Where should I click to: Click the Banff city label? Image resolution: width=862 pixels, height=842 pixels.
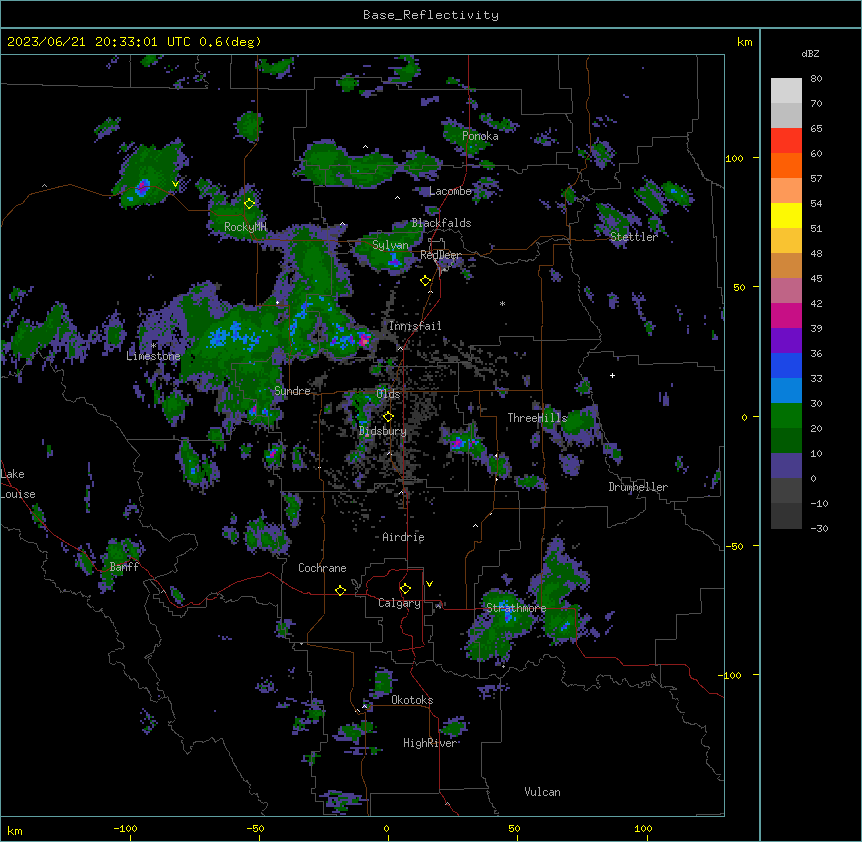coord(124,567)
